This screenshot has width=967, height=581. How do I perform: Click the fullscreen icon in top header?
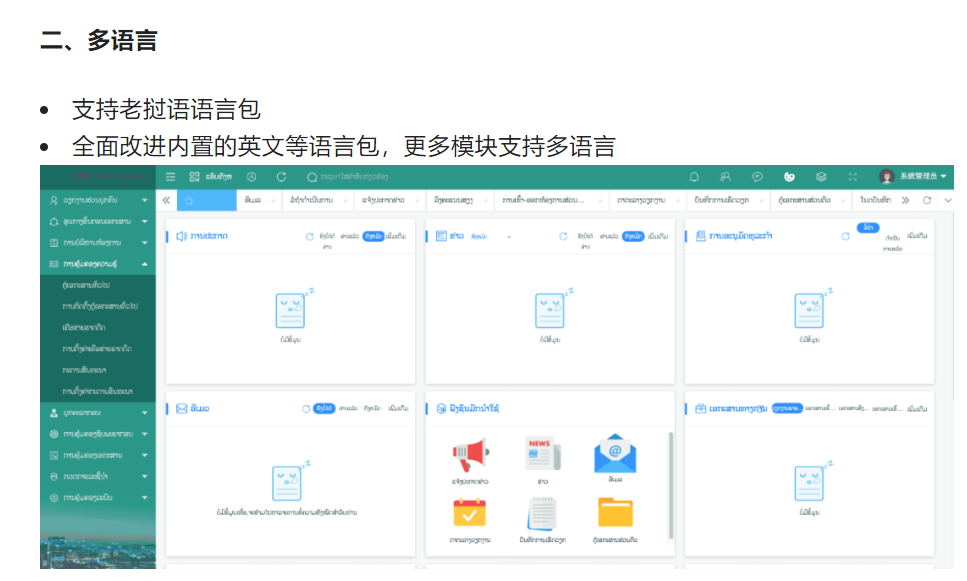click(x=853, y=177)
